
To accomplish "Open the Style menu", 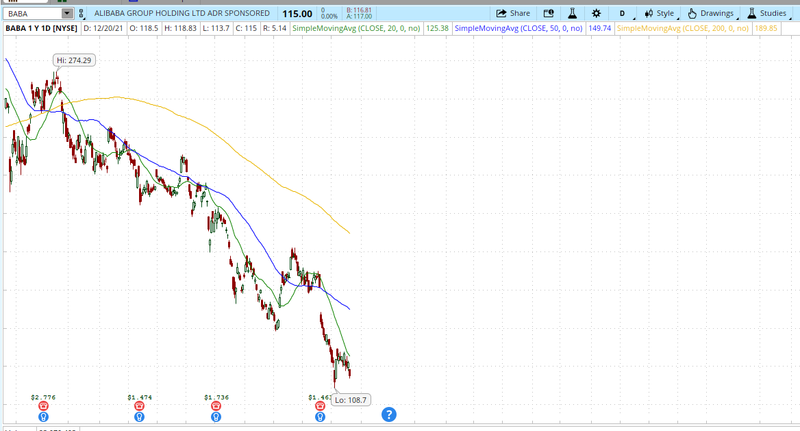I will point(660,13).
